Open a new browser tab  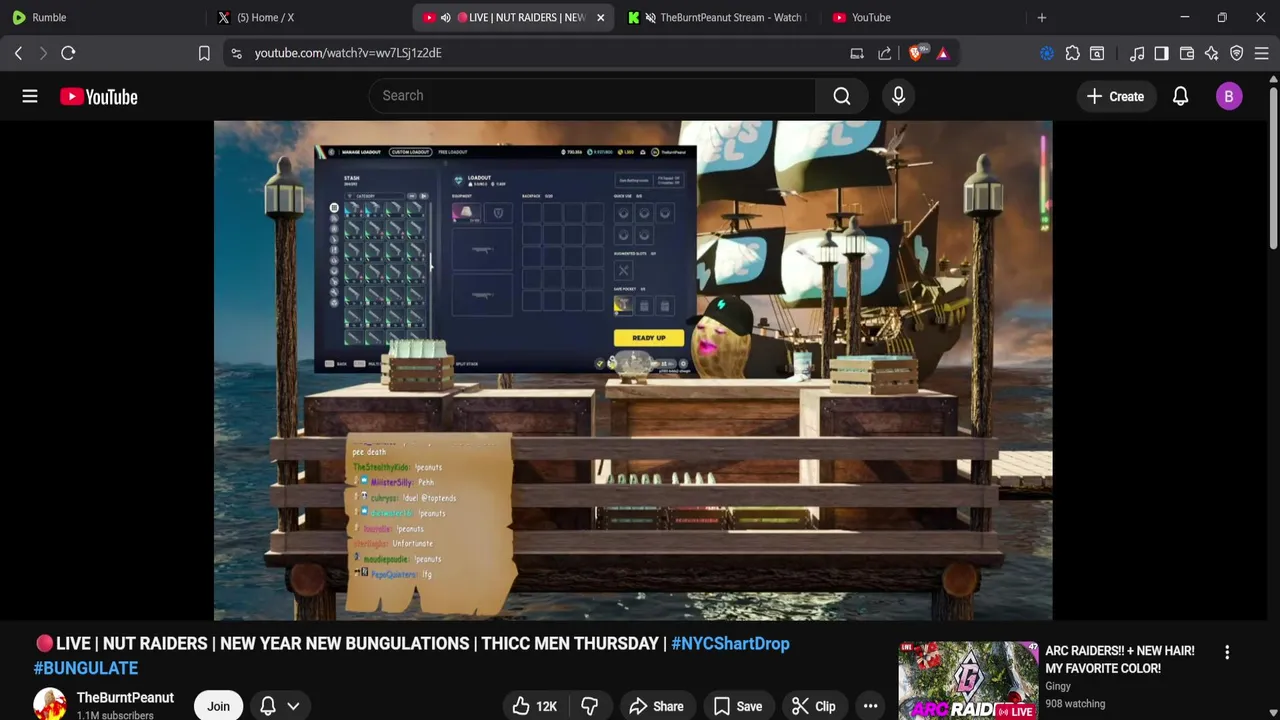(1041, 17)
